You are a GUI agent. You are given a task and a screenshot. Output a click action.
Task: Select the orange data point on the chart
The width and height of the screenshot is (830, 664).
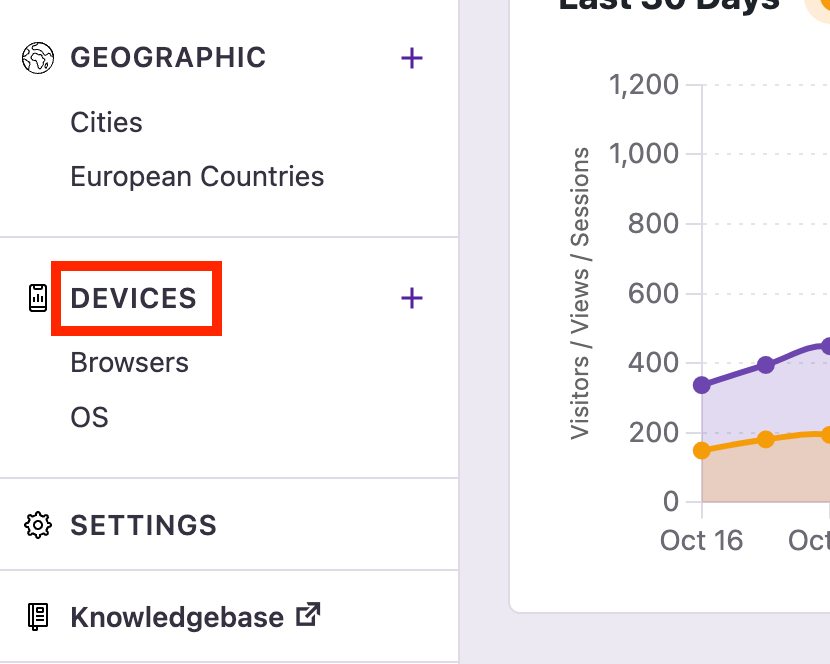702,450
